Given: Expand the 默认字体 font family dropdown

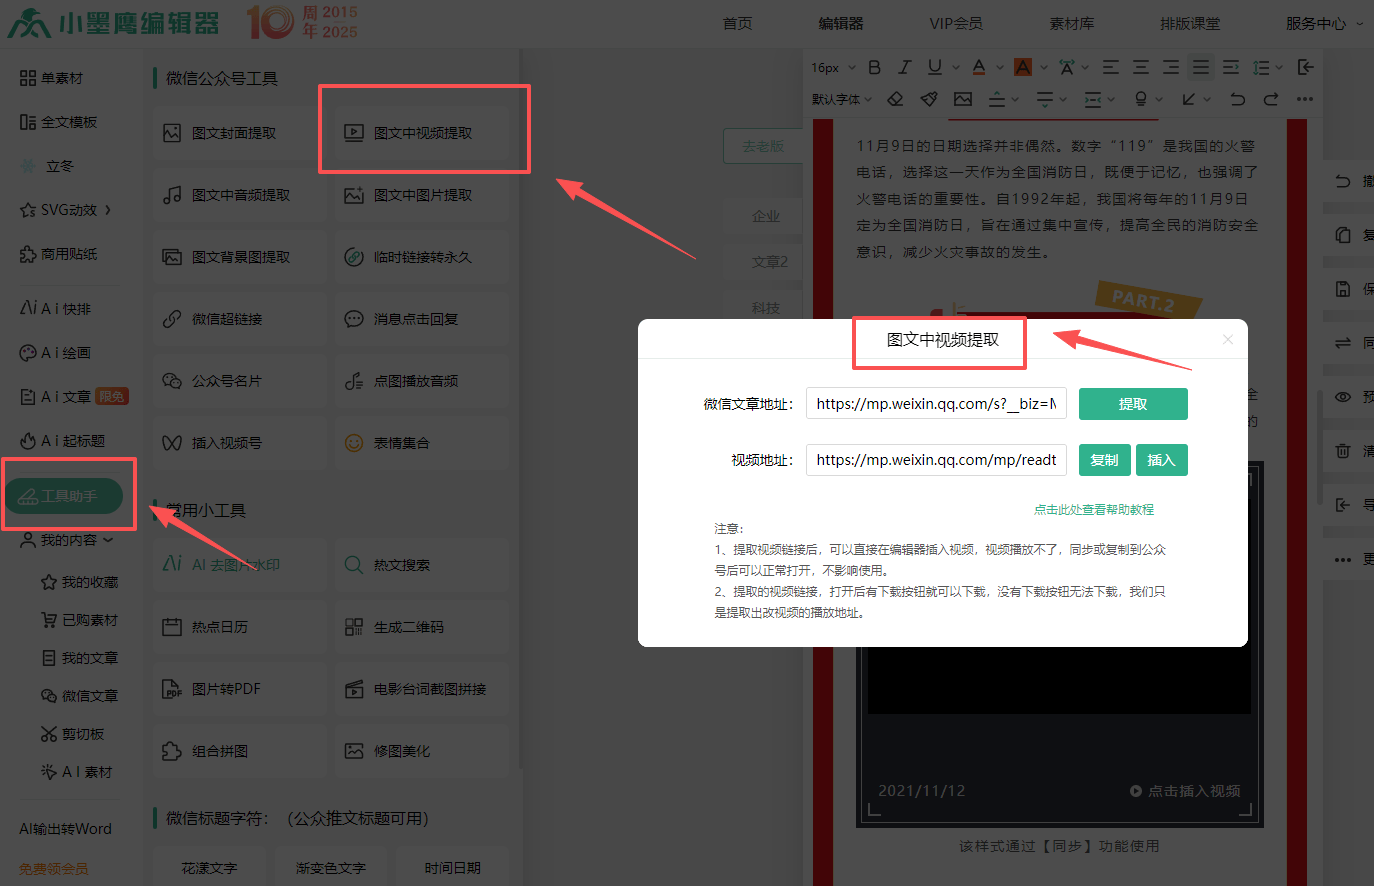Looking at the screenshot, I should pos(842,99).
